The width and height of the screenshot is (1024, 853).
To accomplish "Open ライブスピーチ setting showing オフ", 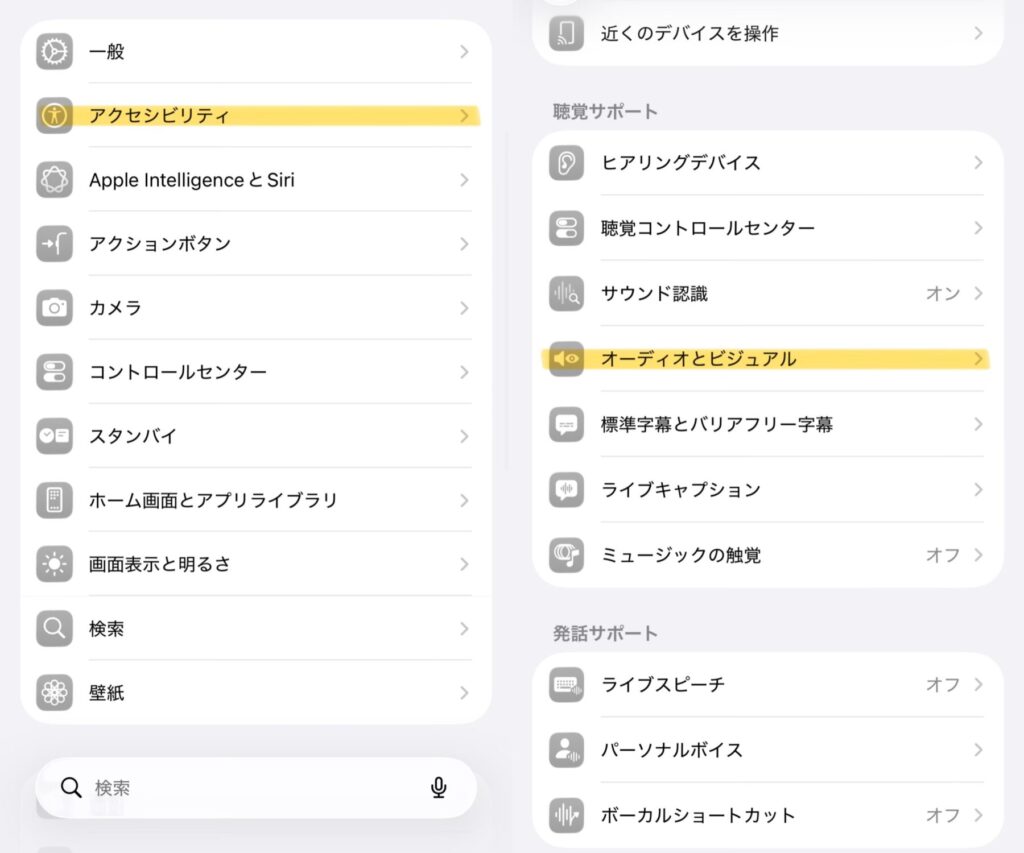I will (x=941, y=685).
